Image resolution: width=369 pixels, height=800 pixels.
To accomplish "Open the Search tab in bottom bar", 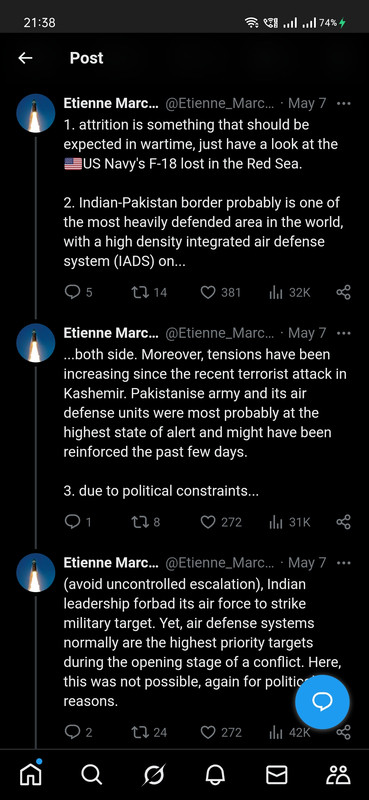I will tap(92, 775).
